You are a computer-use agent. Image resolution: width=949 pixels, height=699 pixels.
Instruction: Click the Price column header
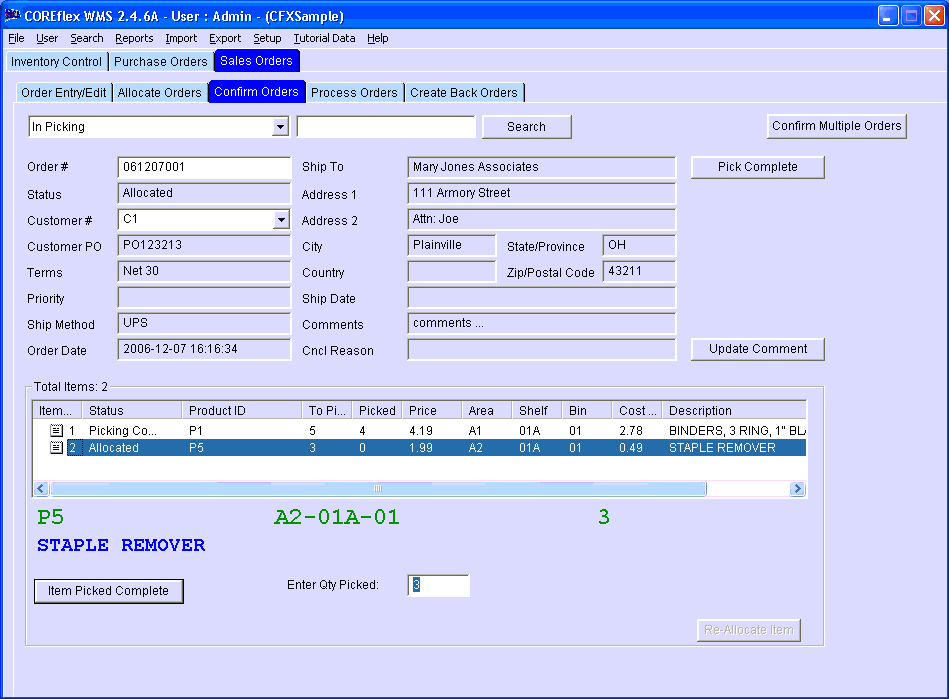click(x=432, y=410)
